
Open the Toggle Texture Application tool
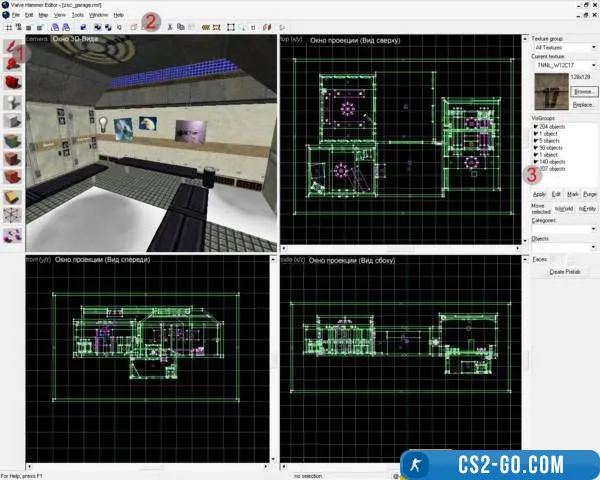point(14,141)
